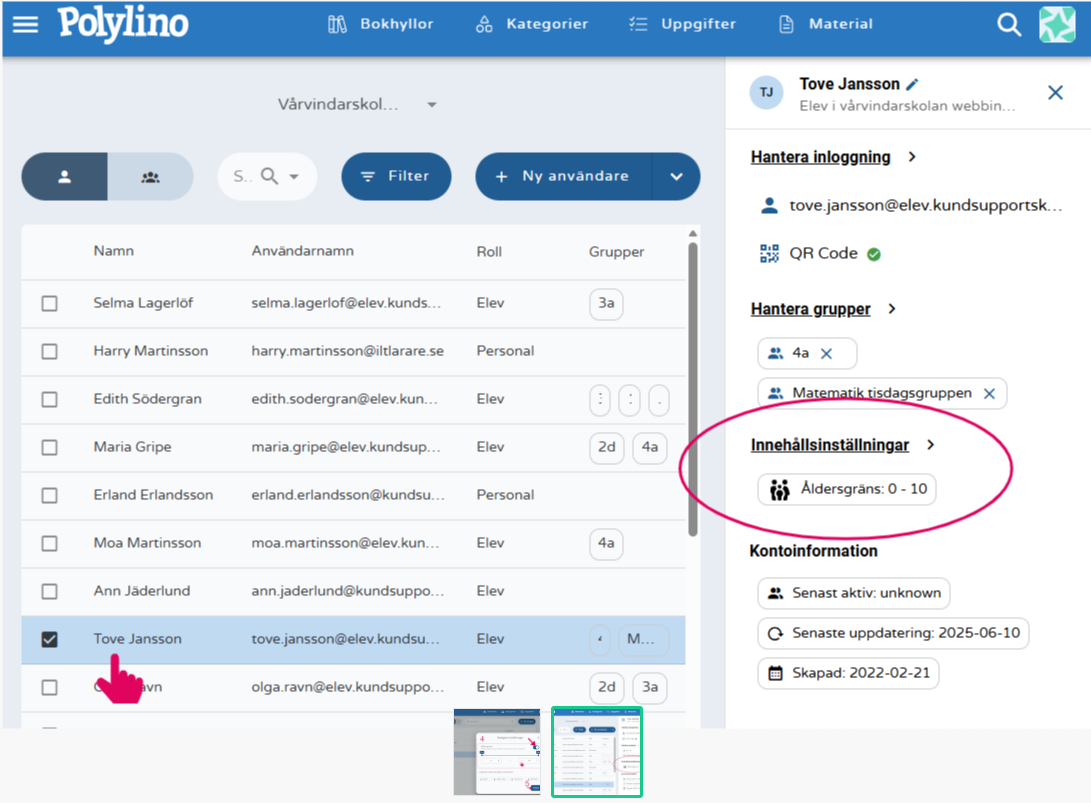Switch to single users view
The width and height of the screenshot is (1091, 803).
pos(65,177)
